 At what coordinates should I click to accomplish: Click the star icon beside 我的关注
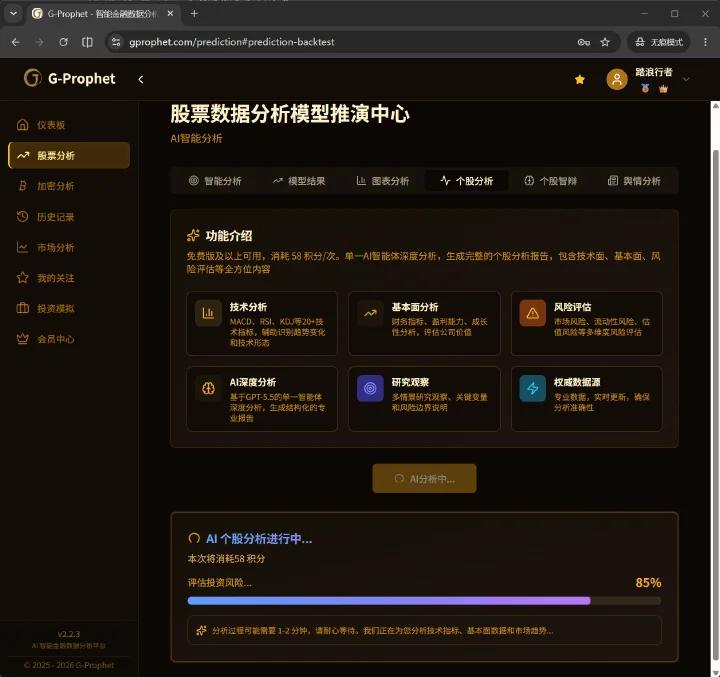[x=22, y=277]
